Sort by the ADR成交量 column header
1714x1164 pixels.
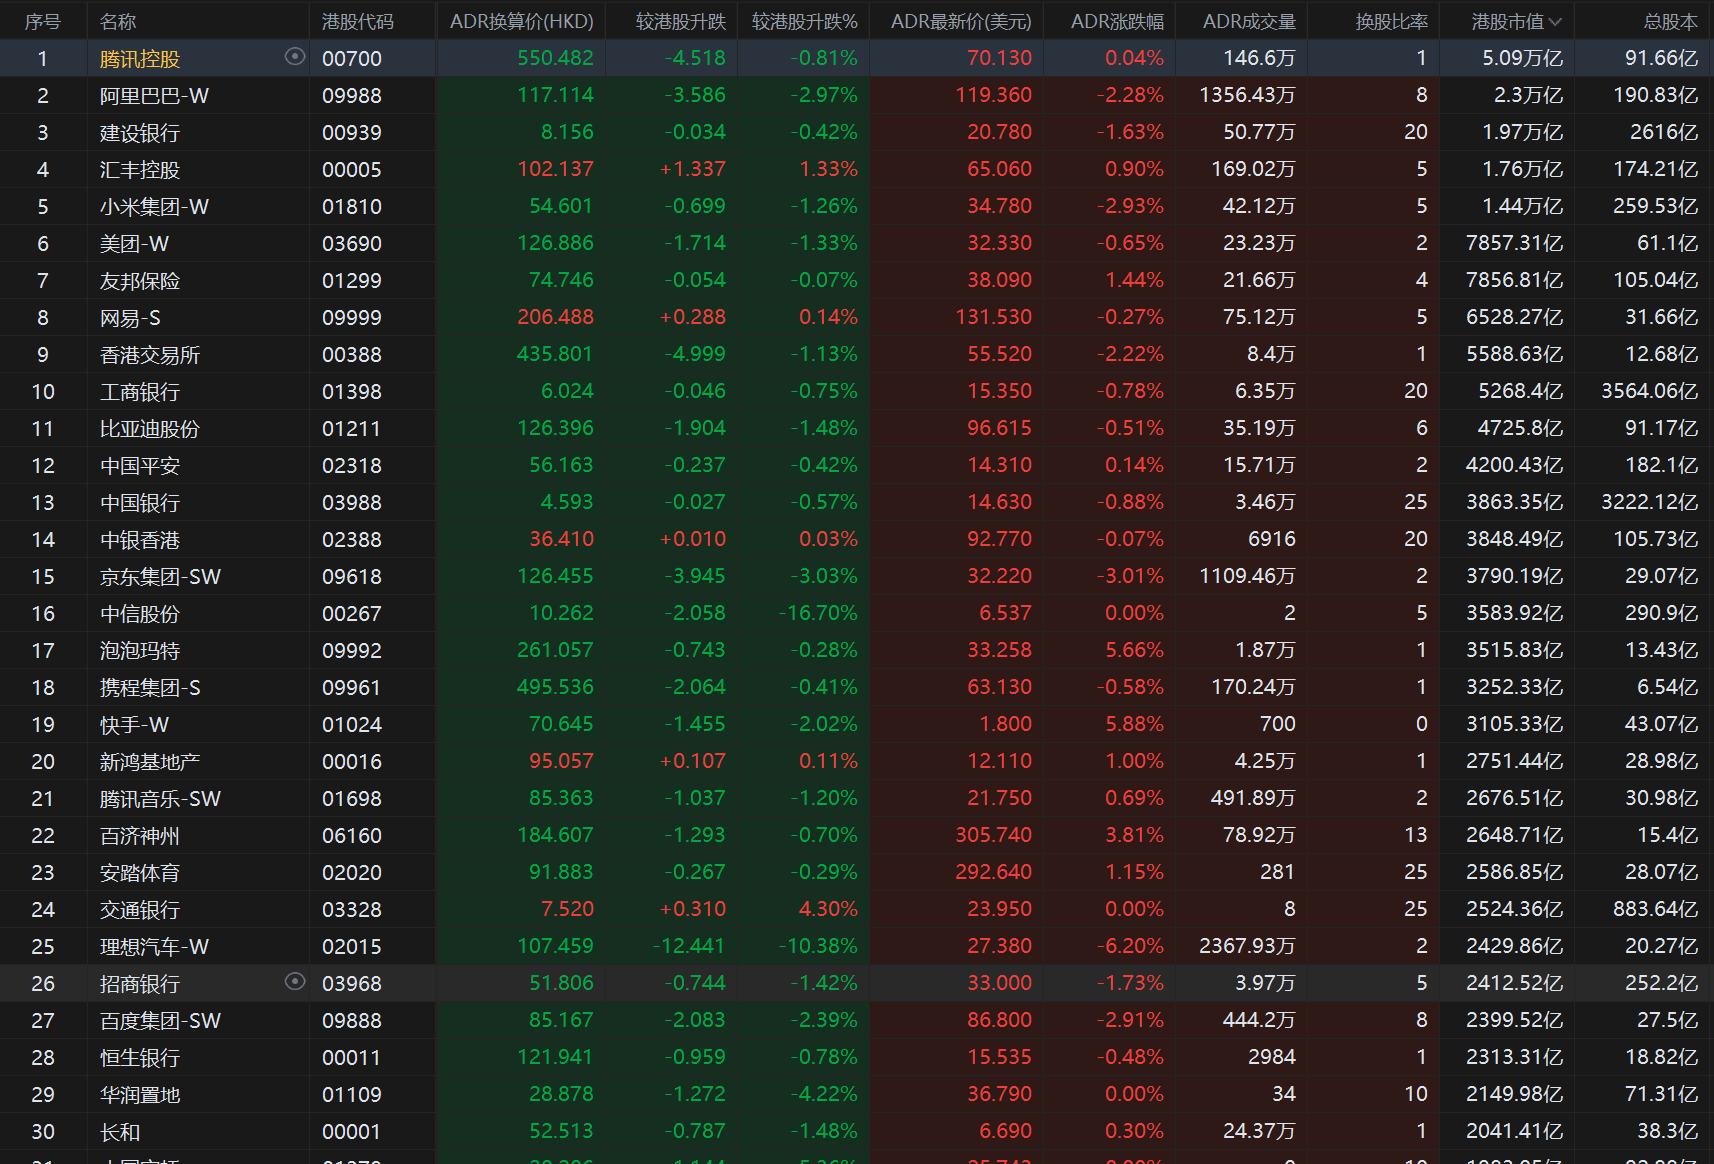pos(1248,21)
